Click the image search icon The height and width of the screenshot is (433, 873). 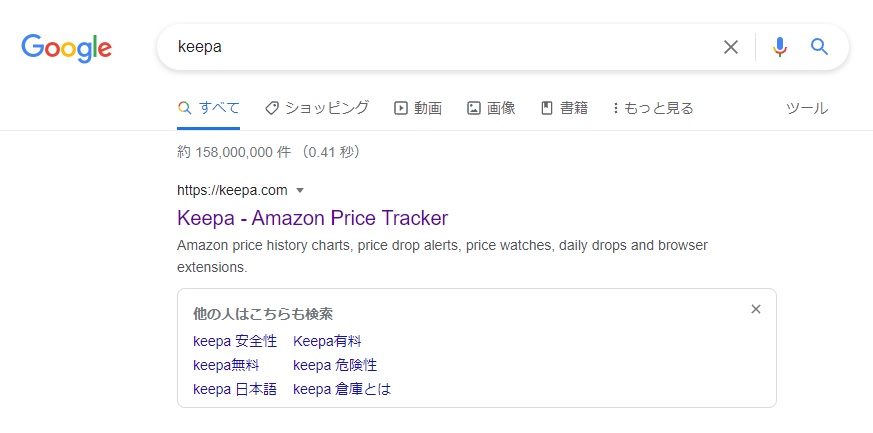tap(473, 108)
